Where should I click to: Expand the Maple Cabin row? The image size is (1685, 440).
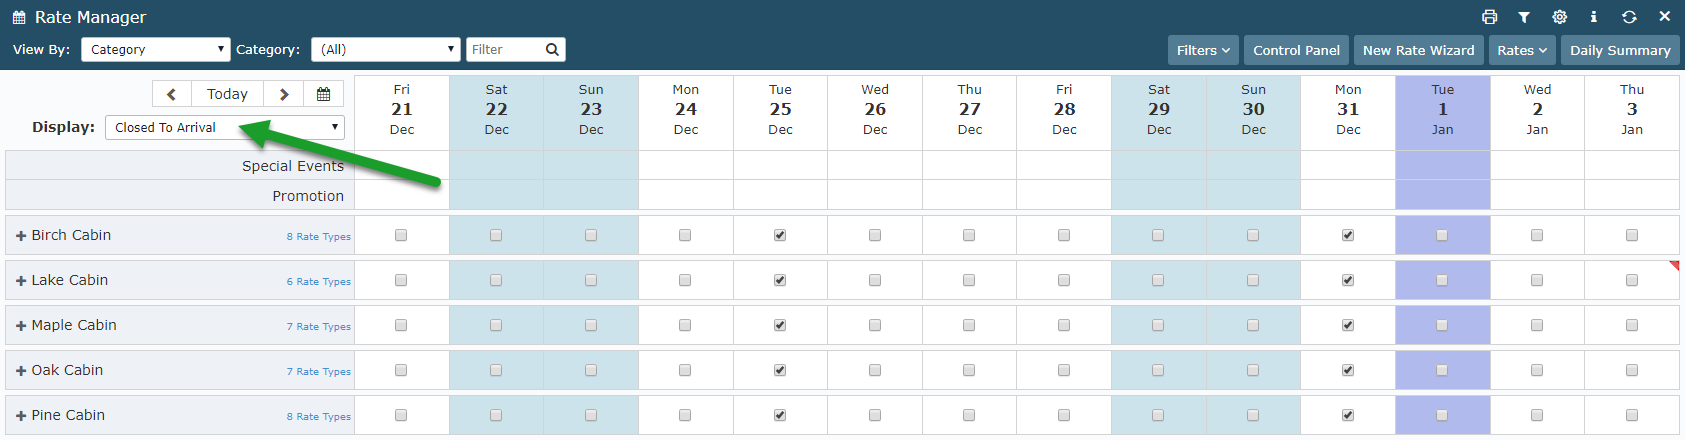click(x=21, y=326)
